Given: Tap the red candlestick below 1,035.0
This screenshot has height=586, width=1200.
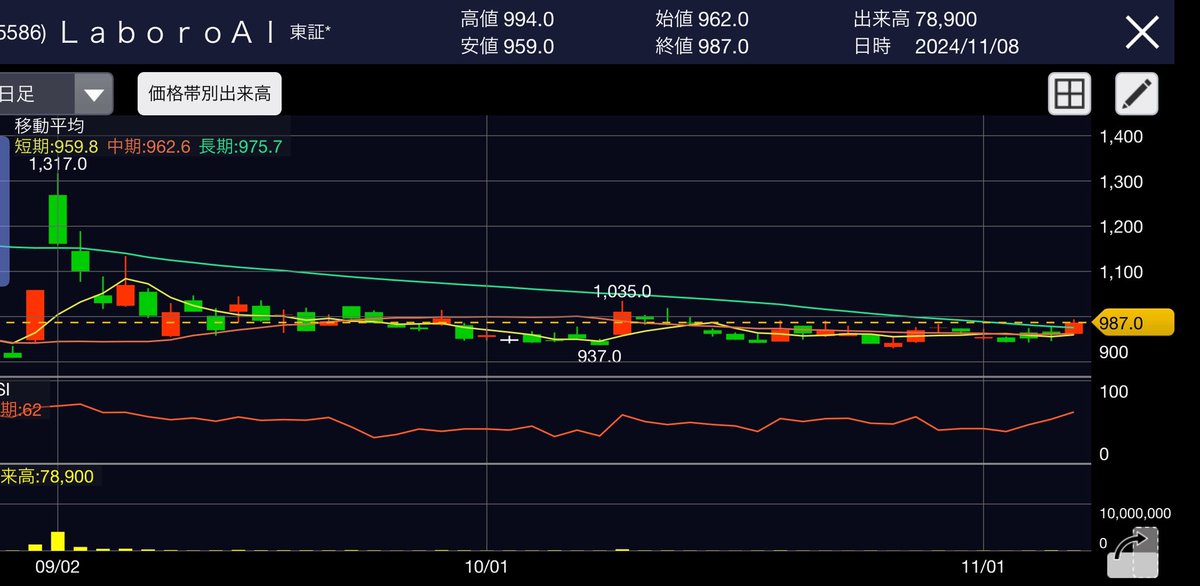Looking at the screenshot, I should point(622,321).
